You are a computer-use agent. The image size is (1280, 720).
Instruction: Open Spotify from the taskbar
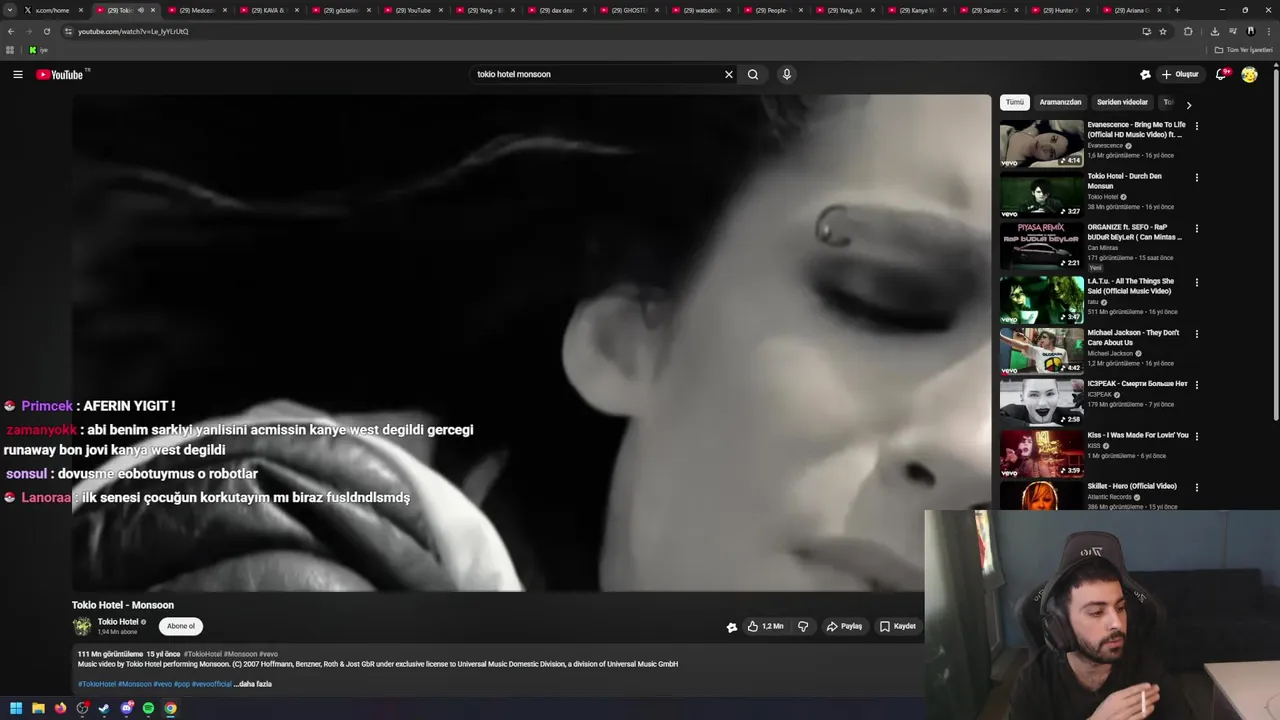click(149, 708)
